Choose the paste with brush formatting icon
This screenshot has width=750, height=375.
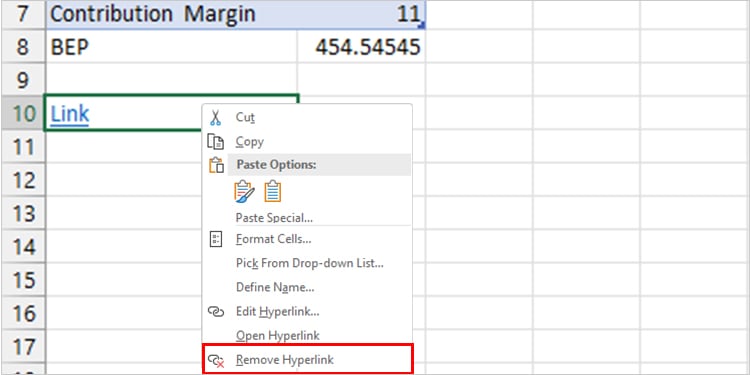244,191
